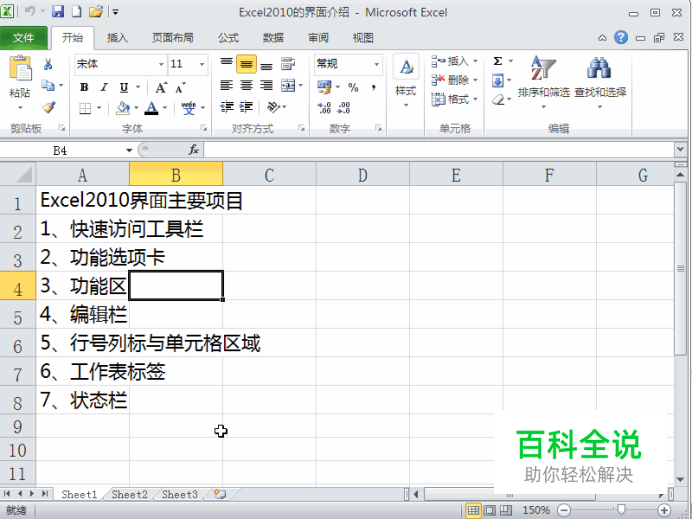
Task: Click the Increase Font Size icon
Action: click(161, 87)
